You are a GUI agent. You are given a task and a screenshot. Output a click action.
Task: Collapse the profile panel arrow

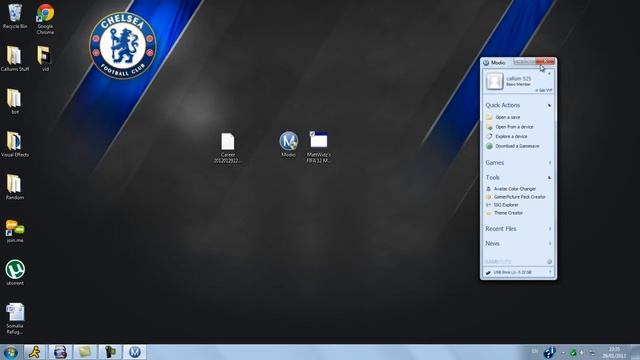[x=549, y=74]
